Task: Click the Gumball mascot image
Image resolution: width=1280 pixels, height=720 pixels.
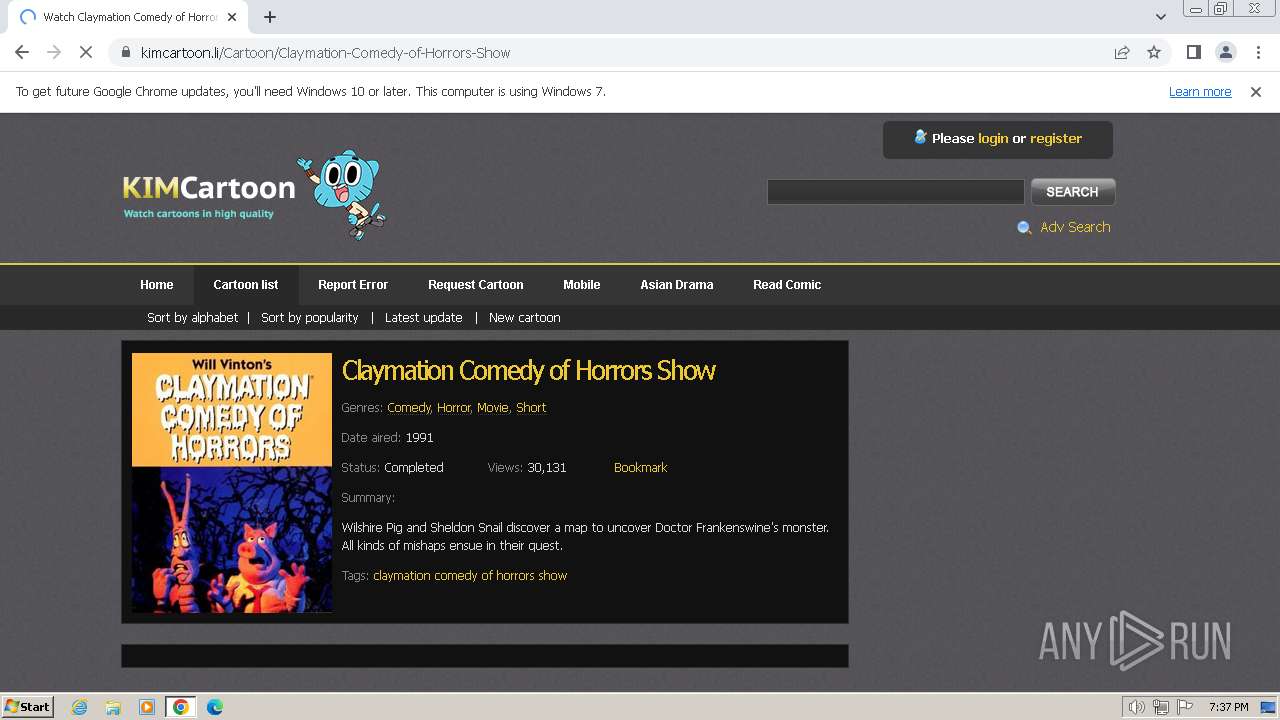Action: tap(343, 194)
